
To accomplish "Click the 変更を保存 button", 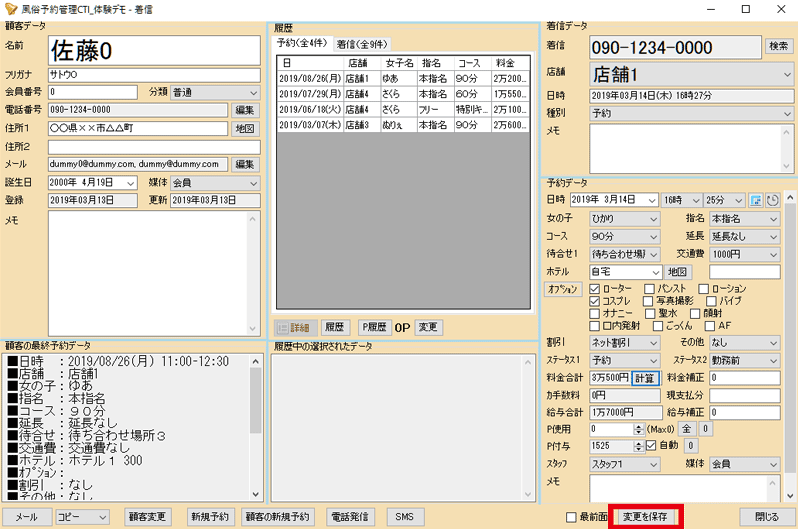I will (645, 517).
